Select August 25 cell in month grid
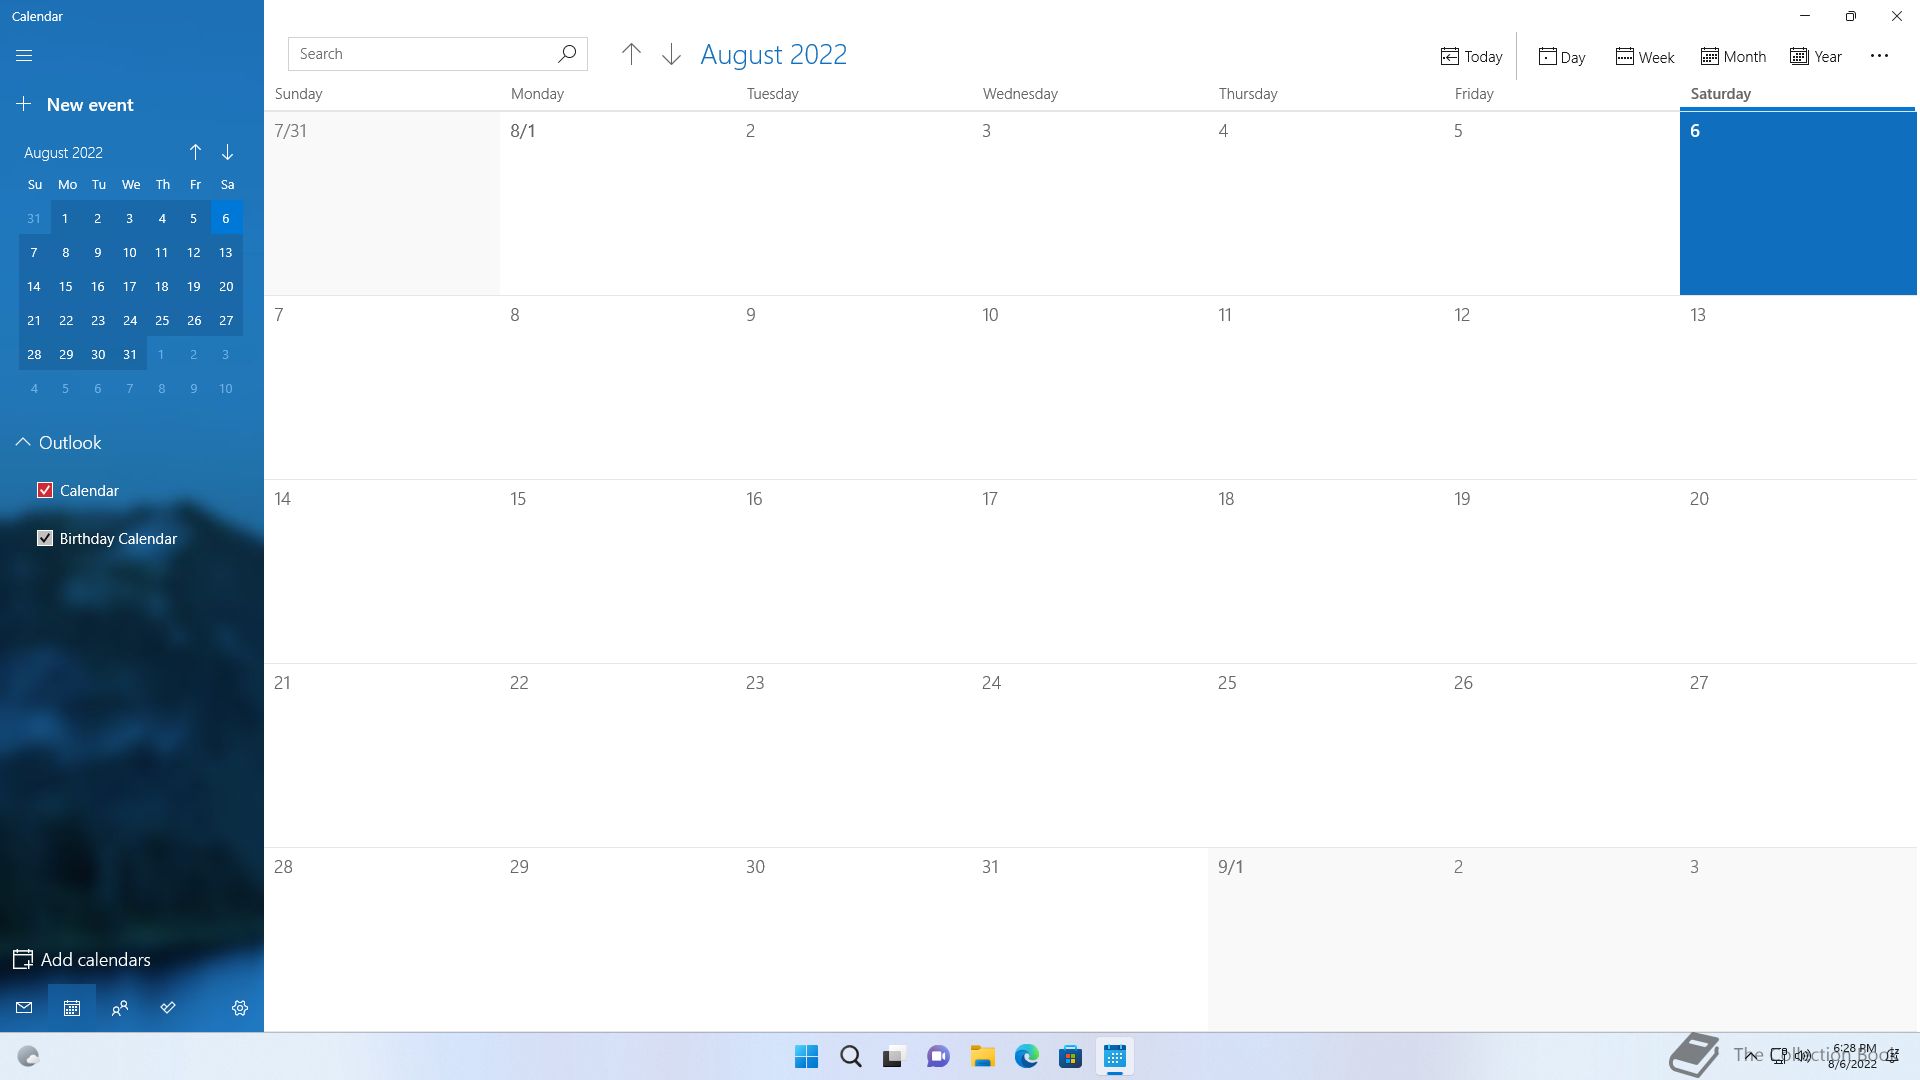Screen dimensions: 1920x1080 1326,755
